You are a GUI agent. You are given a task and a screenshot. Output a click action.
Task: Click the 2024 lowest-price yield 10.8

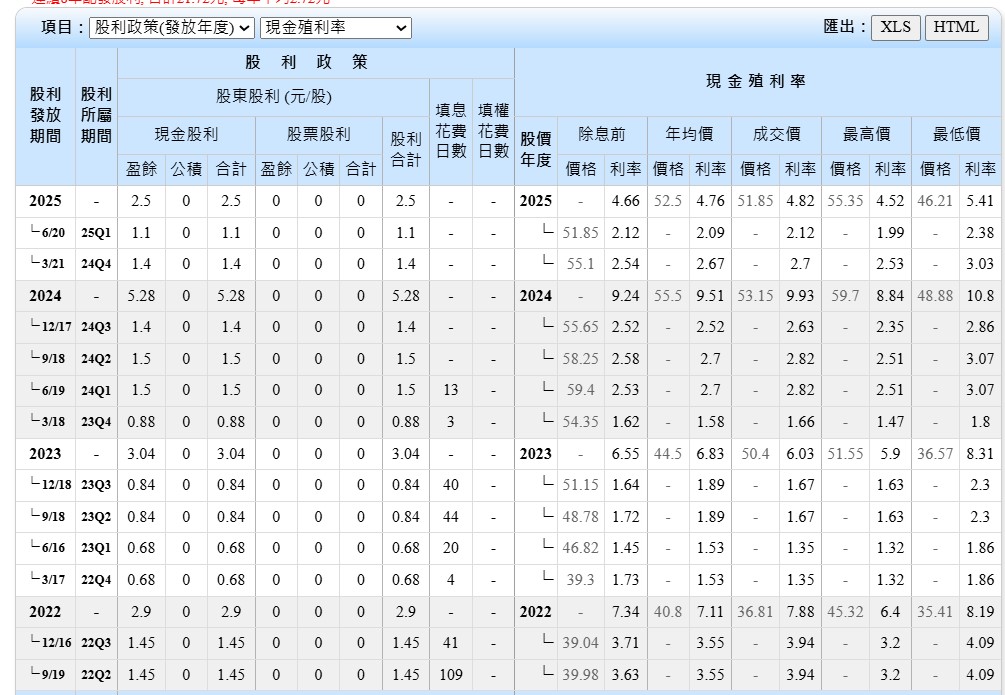click(980, 296)
